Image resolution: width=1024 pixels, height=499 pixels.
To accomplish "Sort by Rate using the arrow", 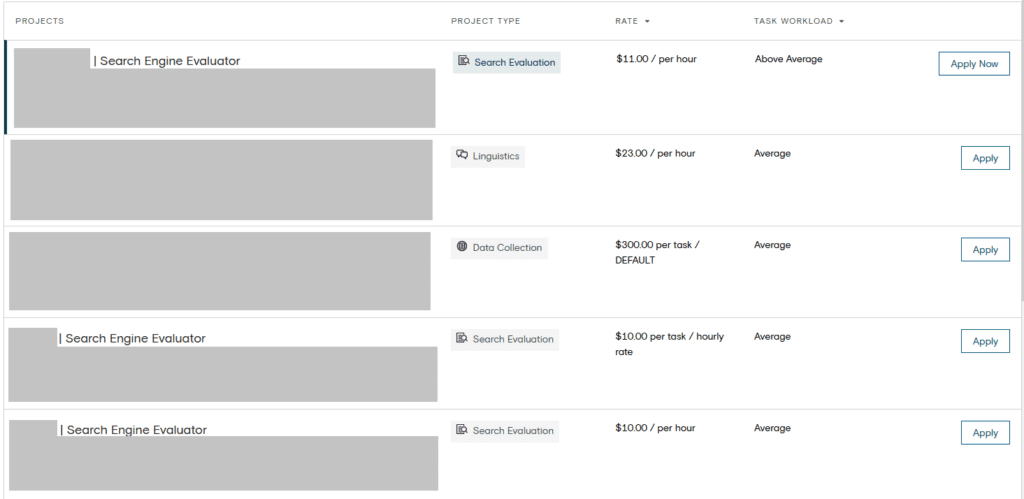I will point(647,22).
